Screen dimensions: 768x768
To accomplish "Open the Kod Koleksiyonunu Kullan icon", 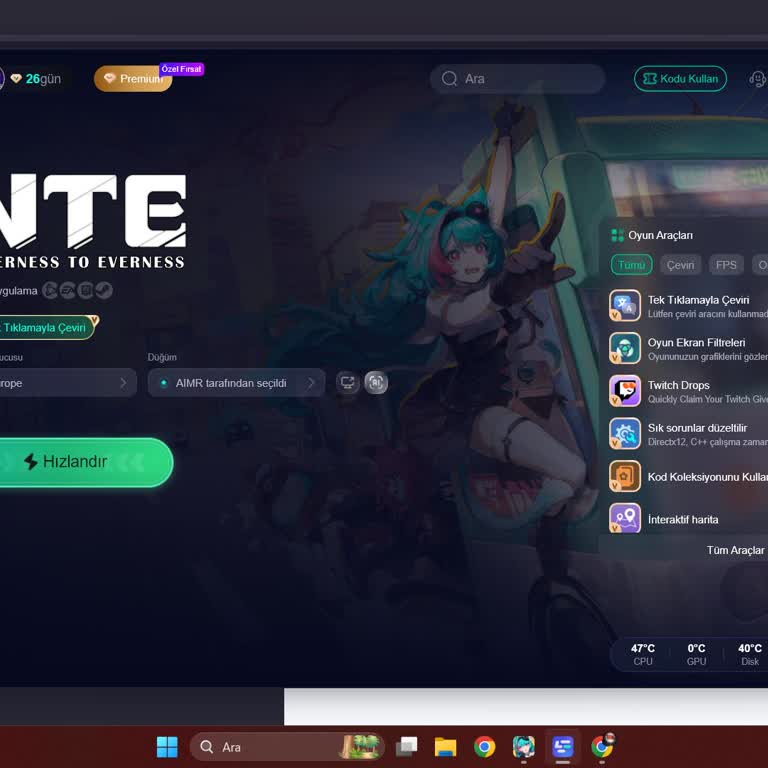I will tap(624, 476).
